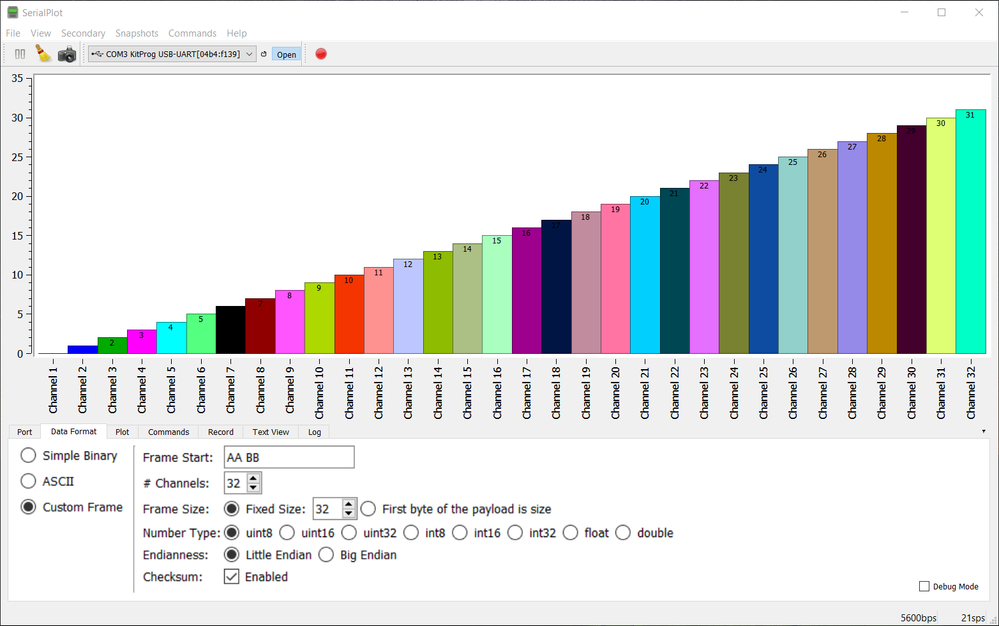
Task: Switch endianness to Big Endian
Action: pyautogui.click(x=327, y=555)
